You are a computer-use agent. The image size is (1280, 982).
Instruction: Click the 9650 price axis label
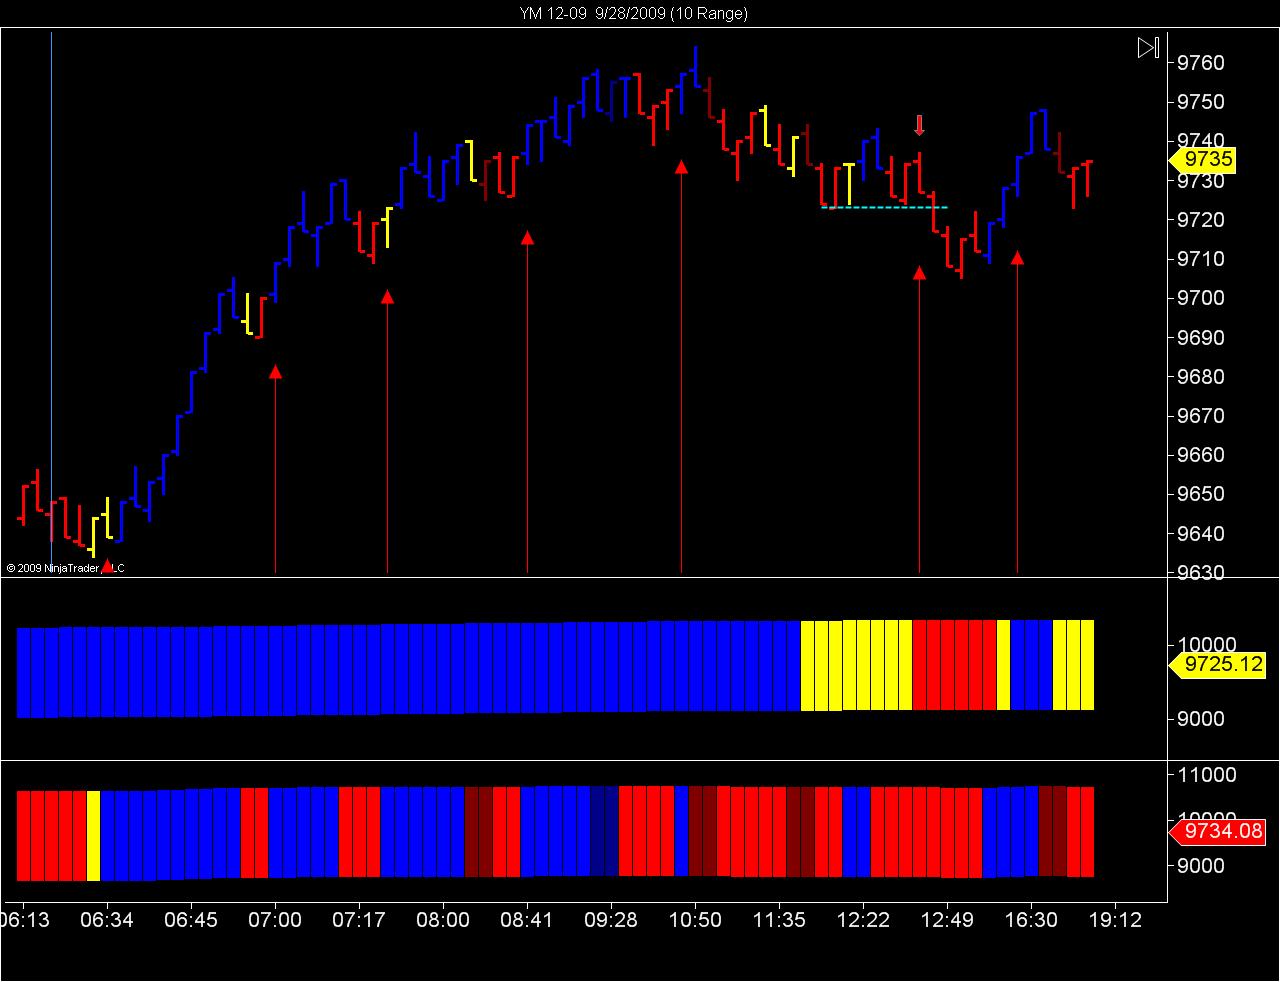[1200, 495]
